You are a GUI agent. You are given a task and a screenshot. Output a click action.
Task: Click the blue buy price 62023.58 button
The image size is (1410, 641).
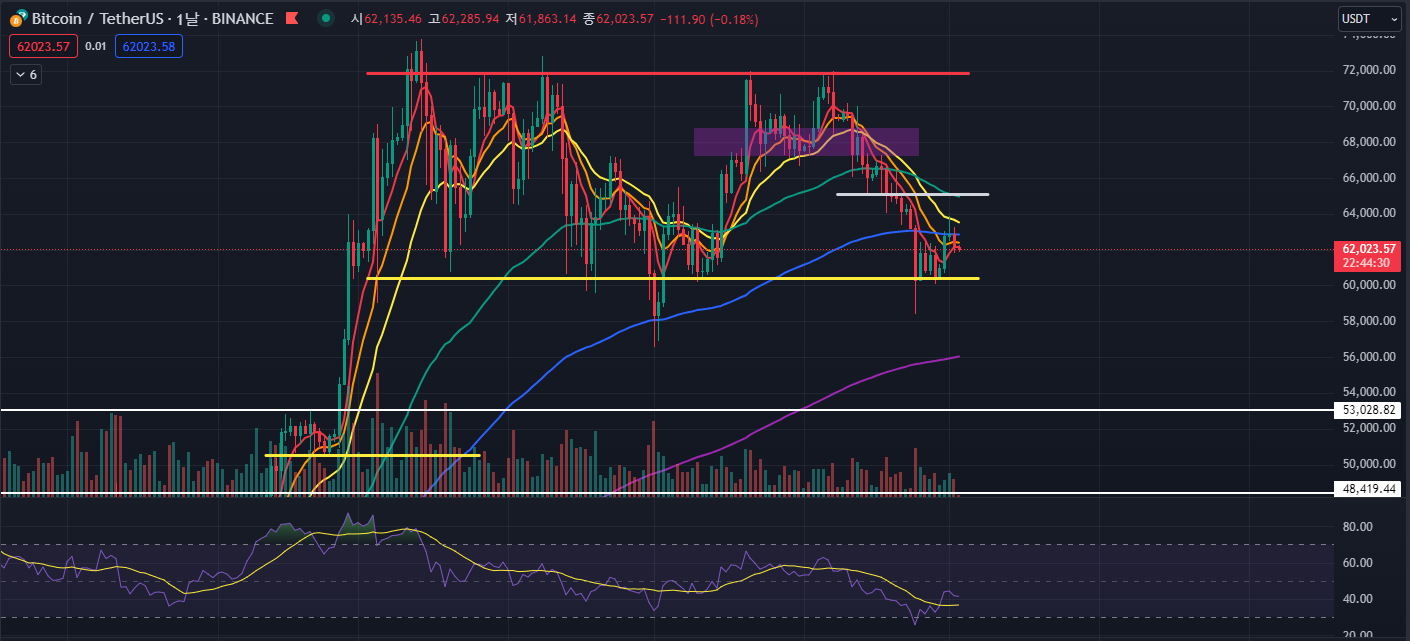148,46
